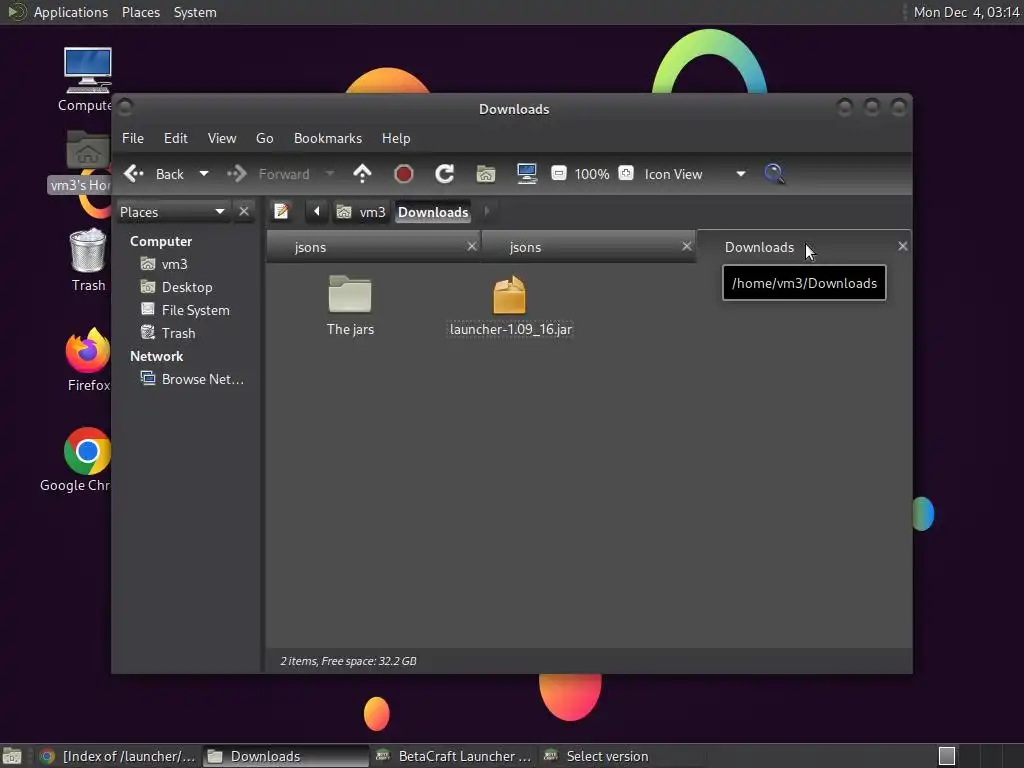Image resolution: width=1024 pixels, height=768 pixels.
Task: Open Trash in the sidebar
Action: (x=178, y=333)
